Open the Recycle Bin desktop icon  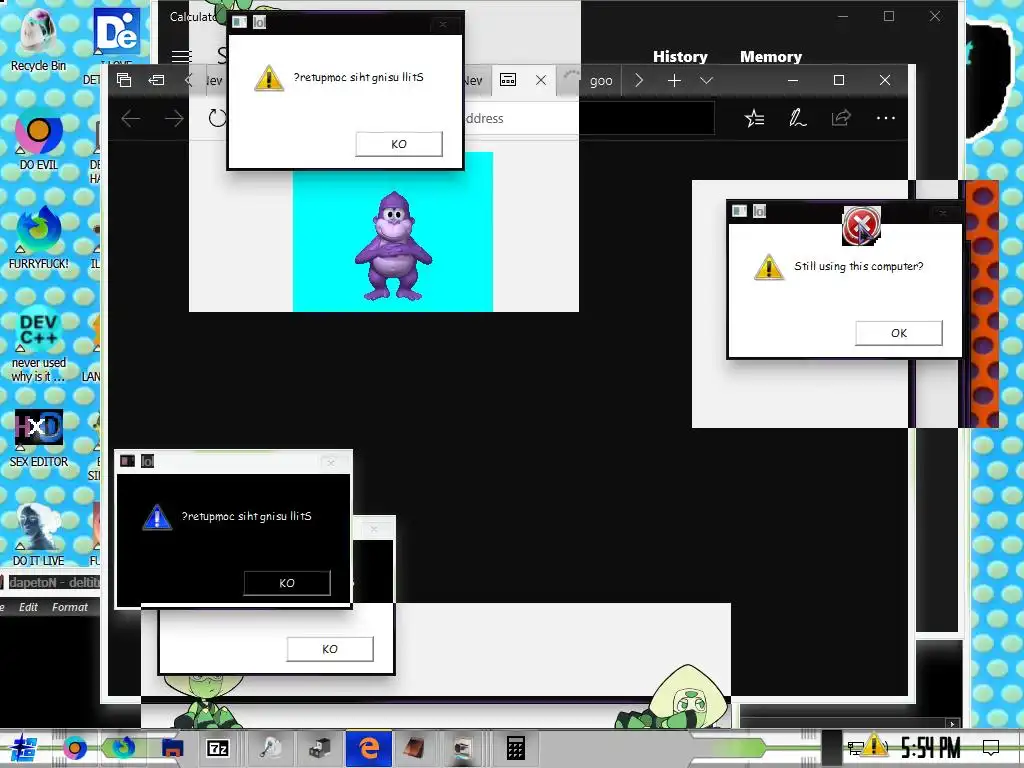[38, 39]
